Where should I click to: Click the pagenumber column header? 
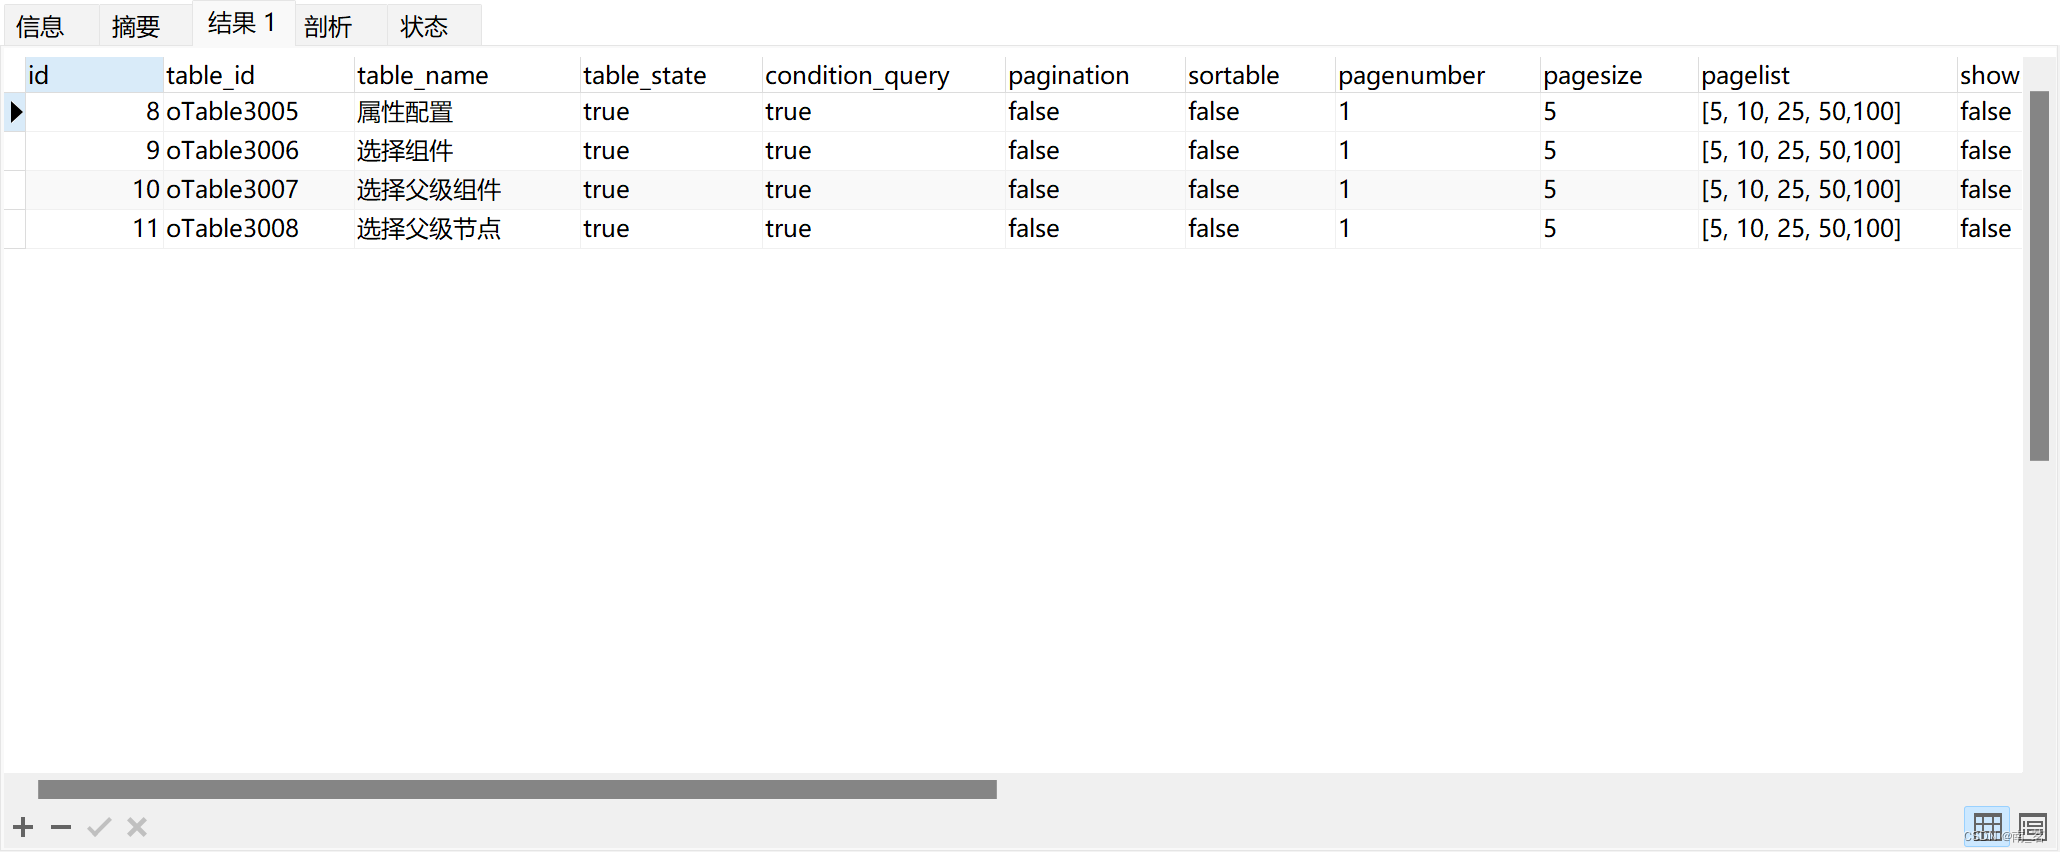click(x=1438, y=75)
